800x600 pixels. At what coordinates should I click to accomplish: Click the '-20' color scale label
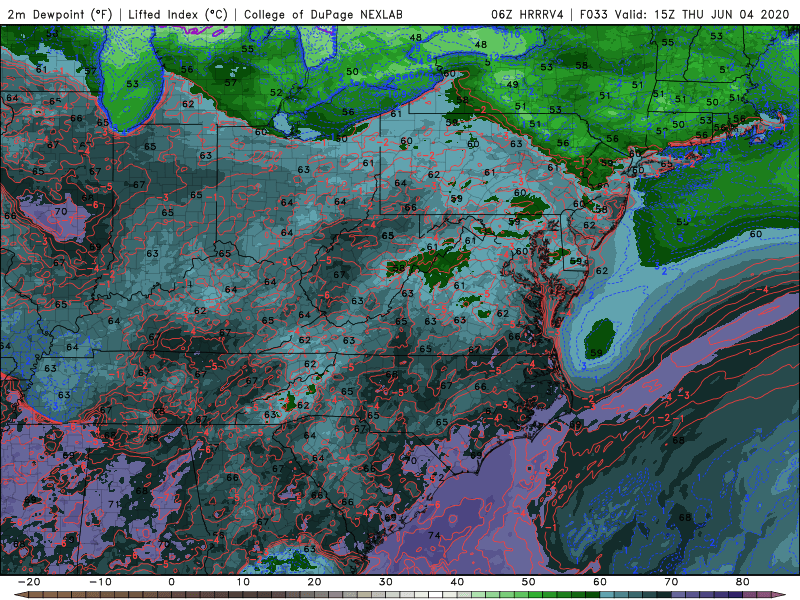(x=29, y=582)
